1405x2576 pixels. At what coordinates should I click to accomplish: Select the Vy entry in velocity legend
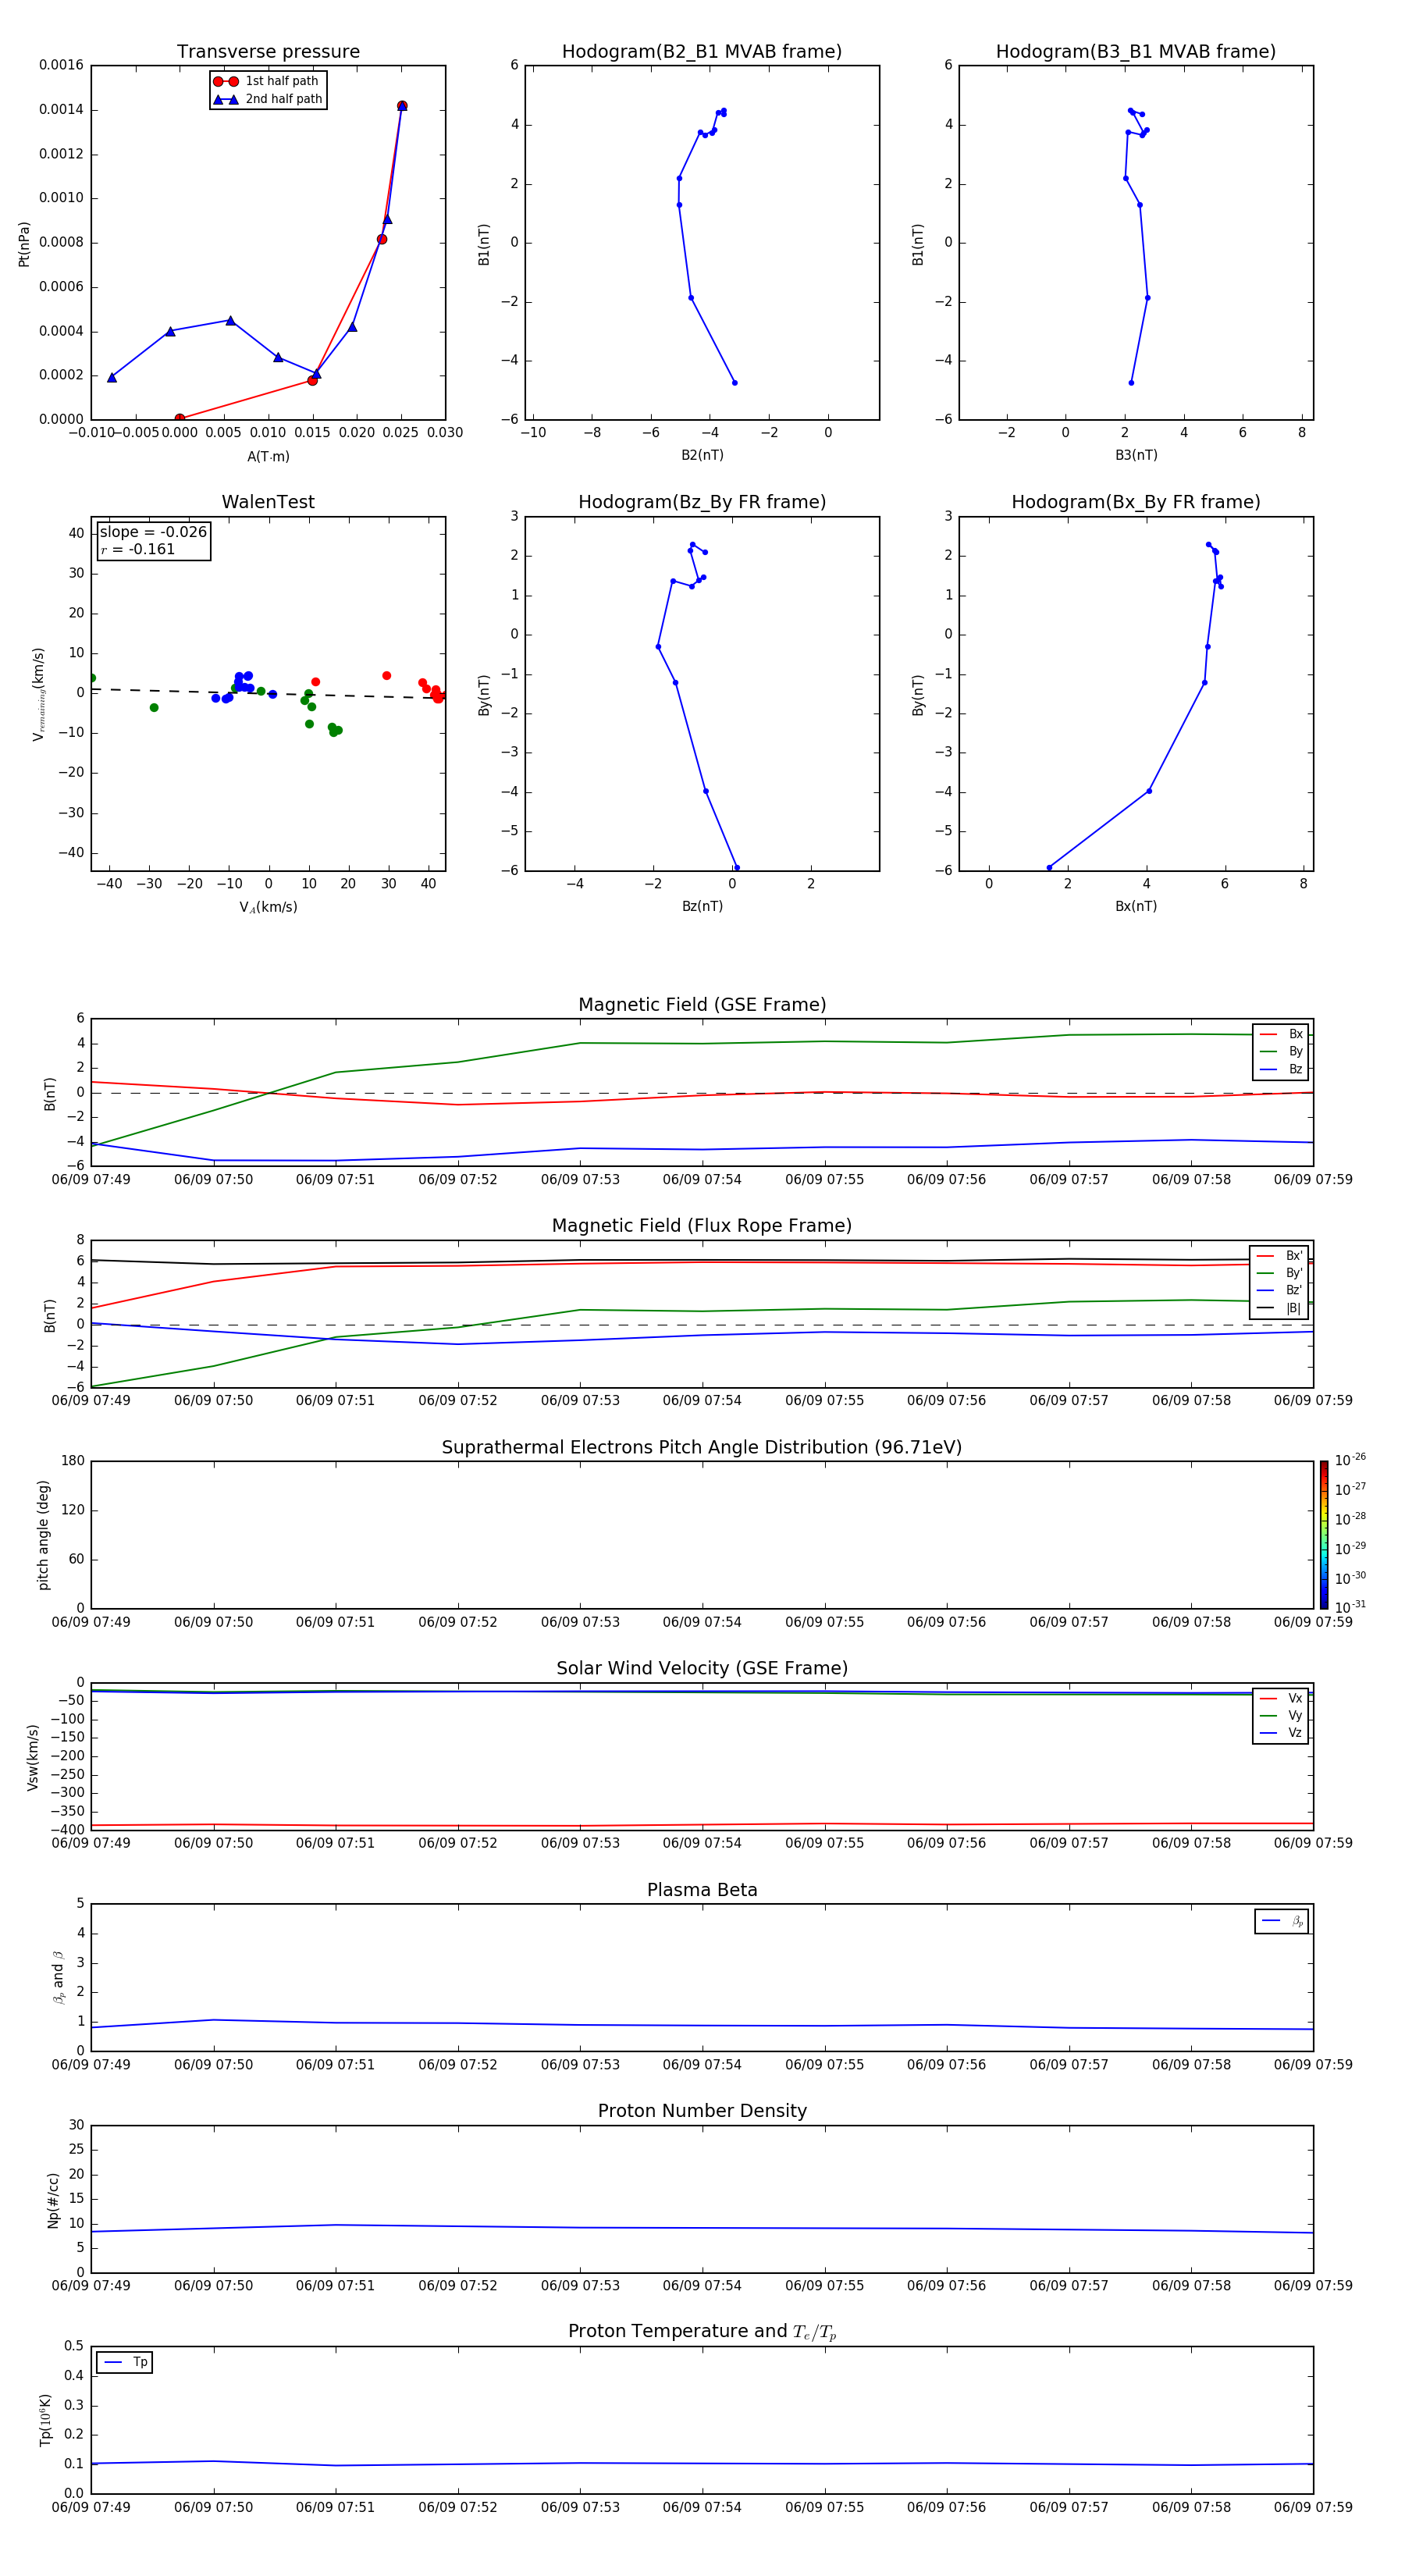1281,1715
